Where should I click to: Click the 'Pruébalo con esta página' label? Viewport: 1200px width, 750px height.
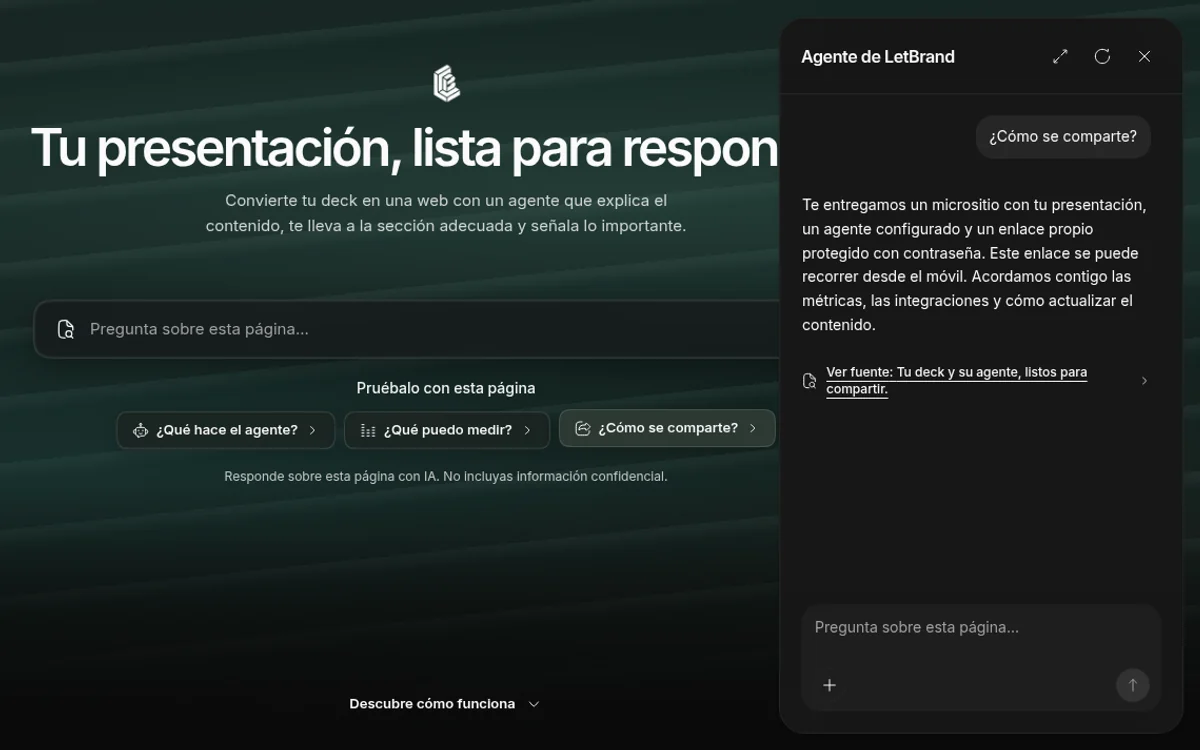(446, 388)
